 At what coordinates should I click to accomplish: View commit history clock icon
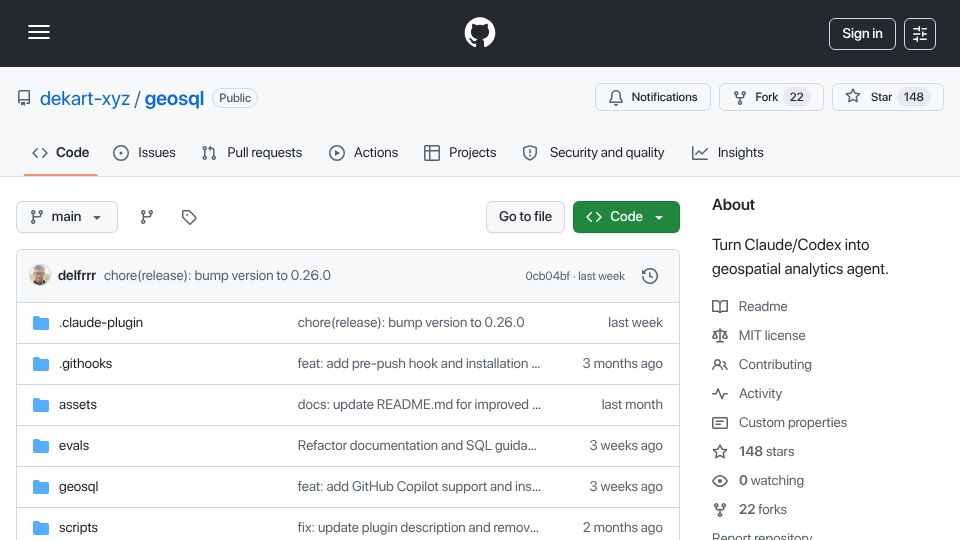point(650,276)
